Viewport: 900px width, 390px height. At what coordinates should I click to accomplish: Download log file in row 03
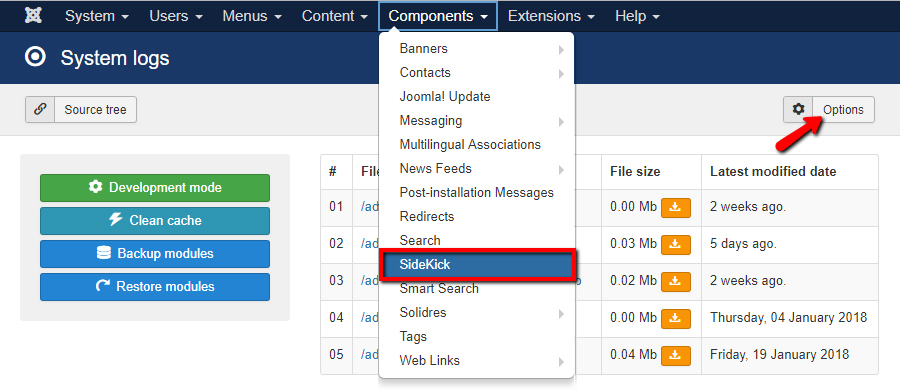676,281
